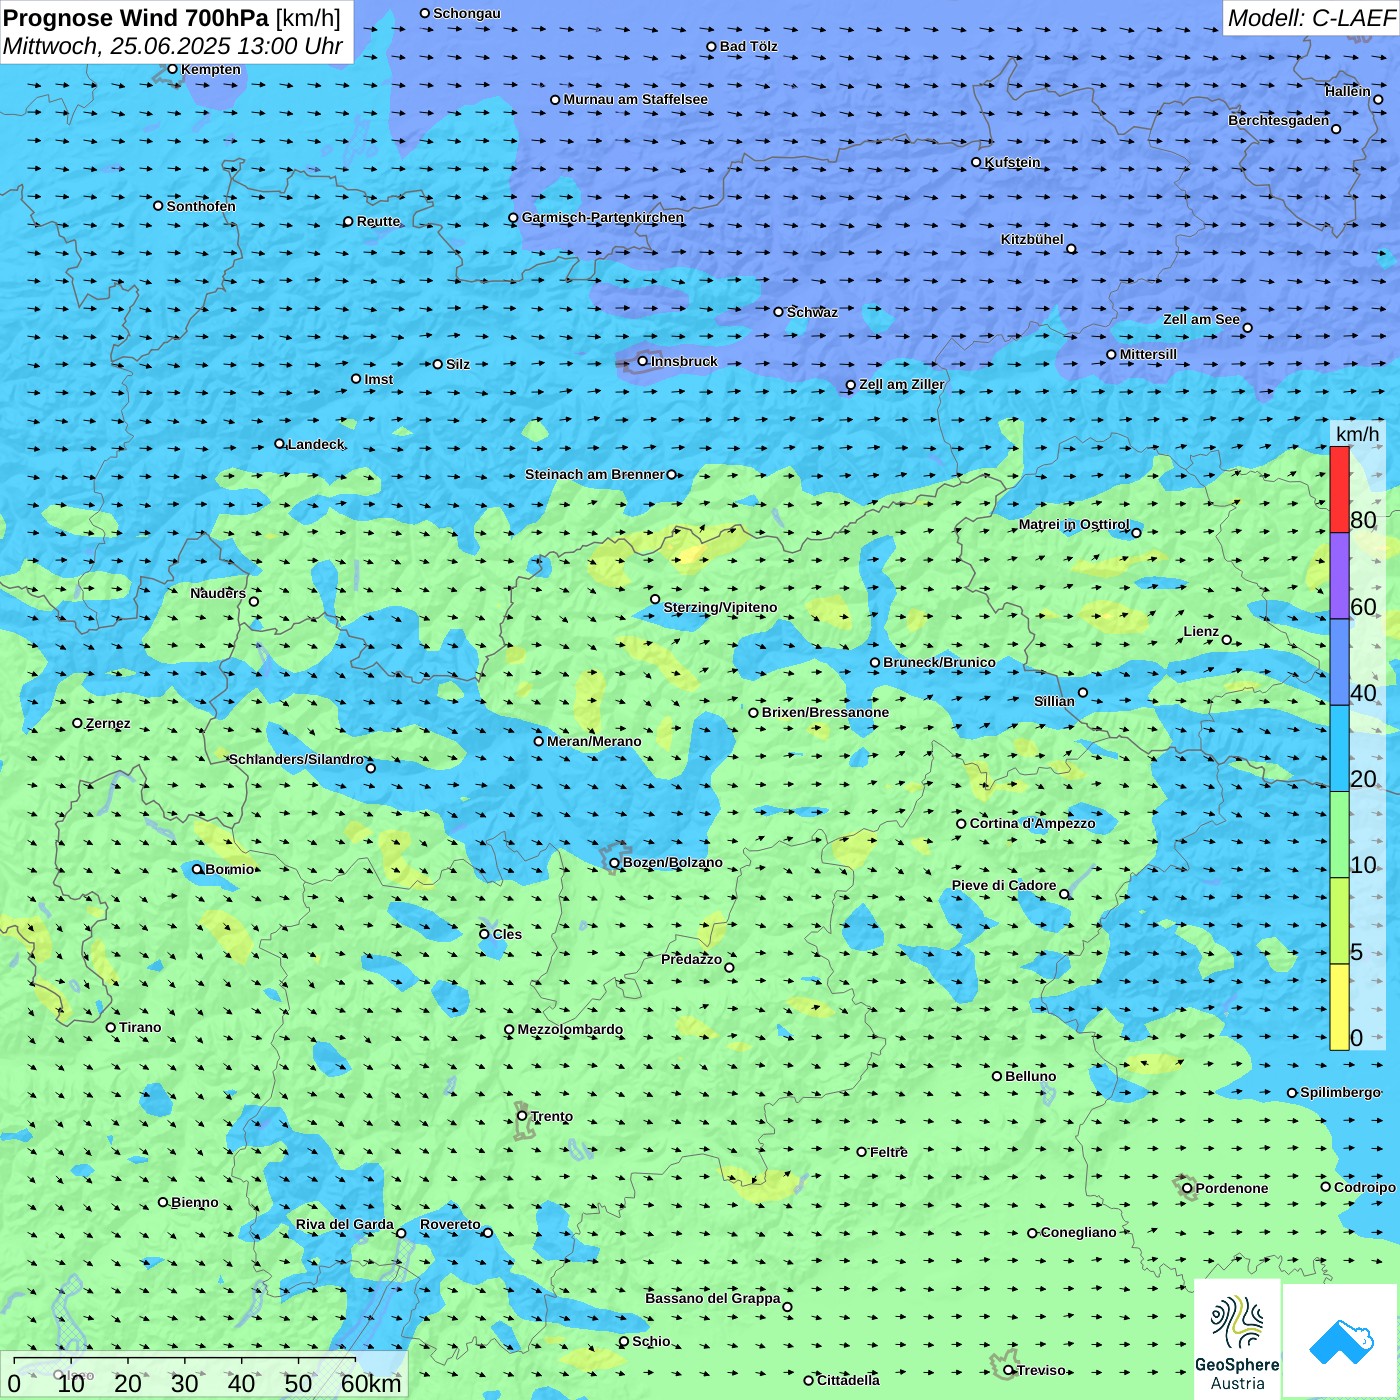Click the 'Matrei in Osttirol' label

1074,524
